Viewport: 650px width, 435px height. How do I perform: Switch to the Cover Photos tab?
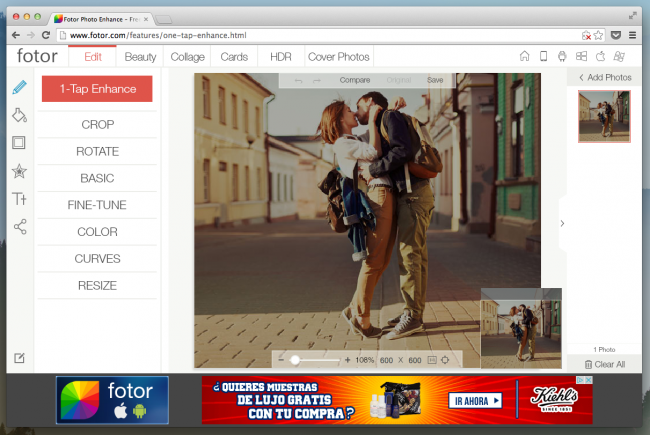[x=339, y=56]
